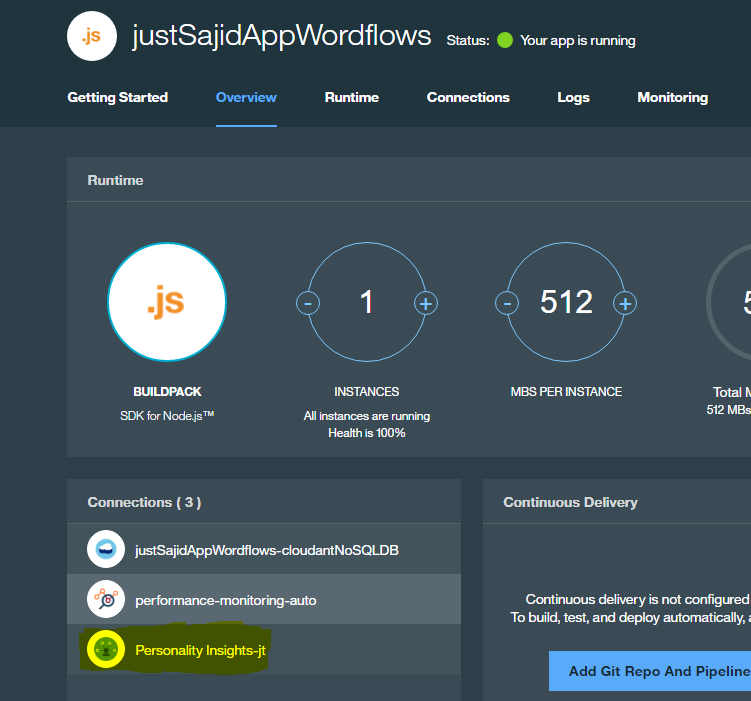Click the instances value 1

pyautogui.click(x=366, y=302)
